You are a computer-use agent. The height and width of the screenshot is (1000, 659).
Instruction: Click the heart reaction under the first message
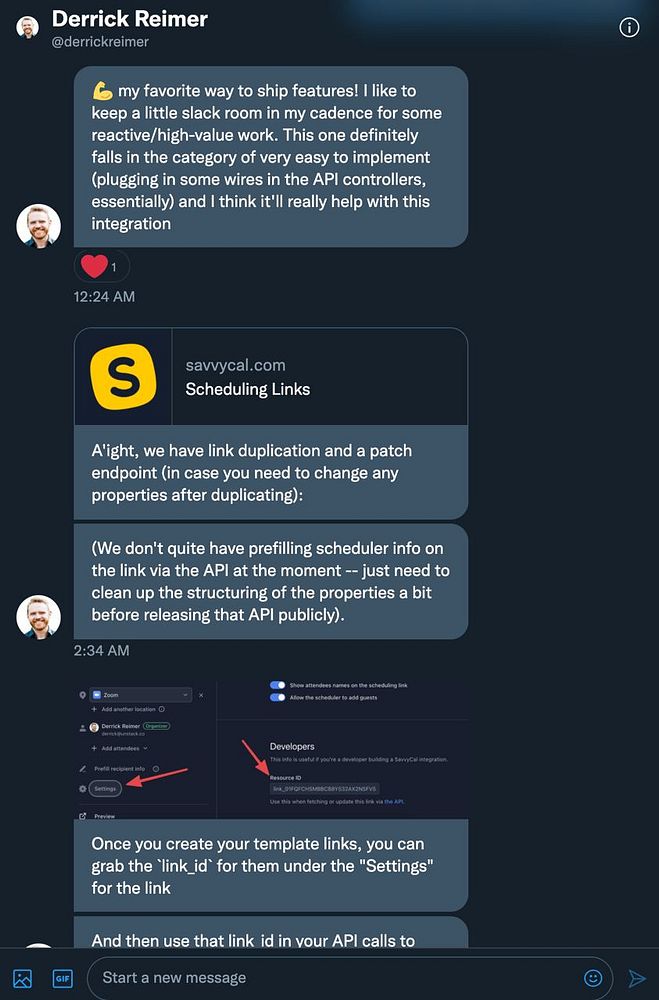coord(94,267)
